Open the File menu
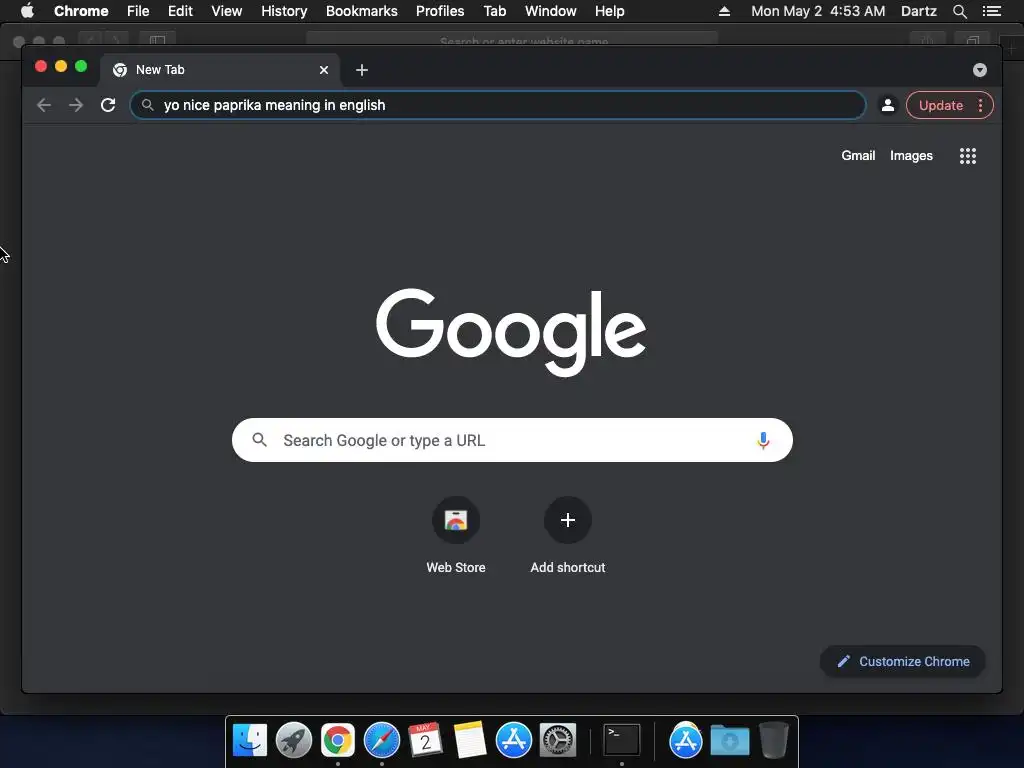This screenshot has width=1024, height=768. 138,11
